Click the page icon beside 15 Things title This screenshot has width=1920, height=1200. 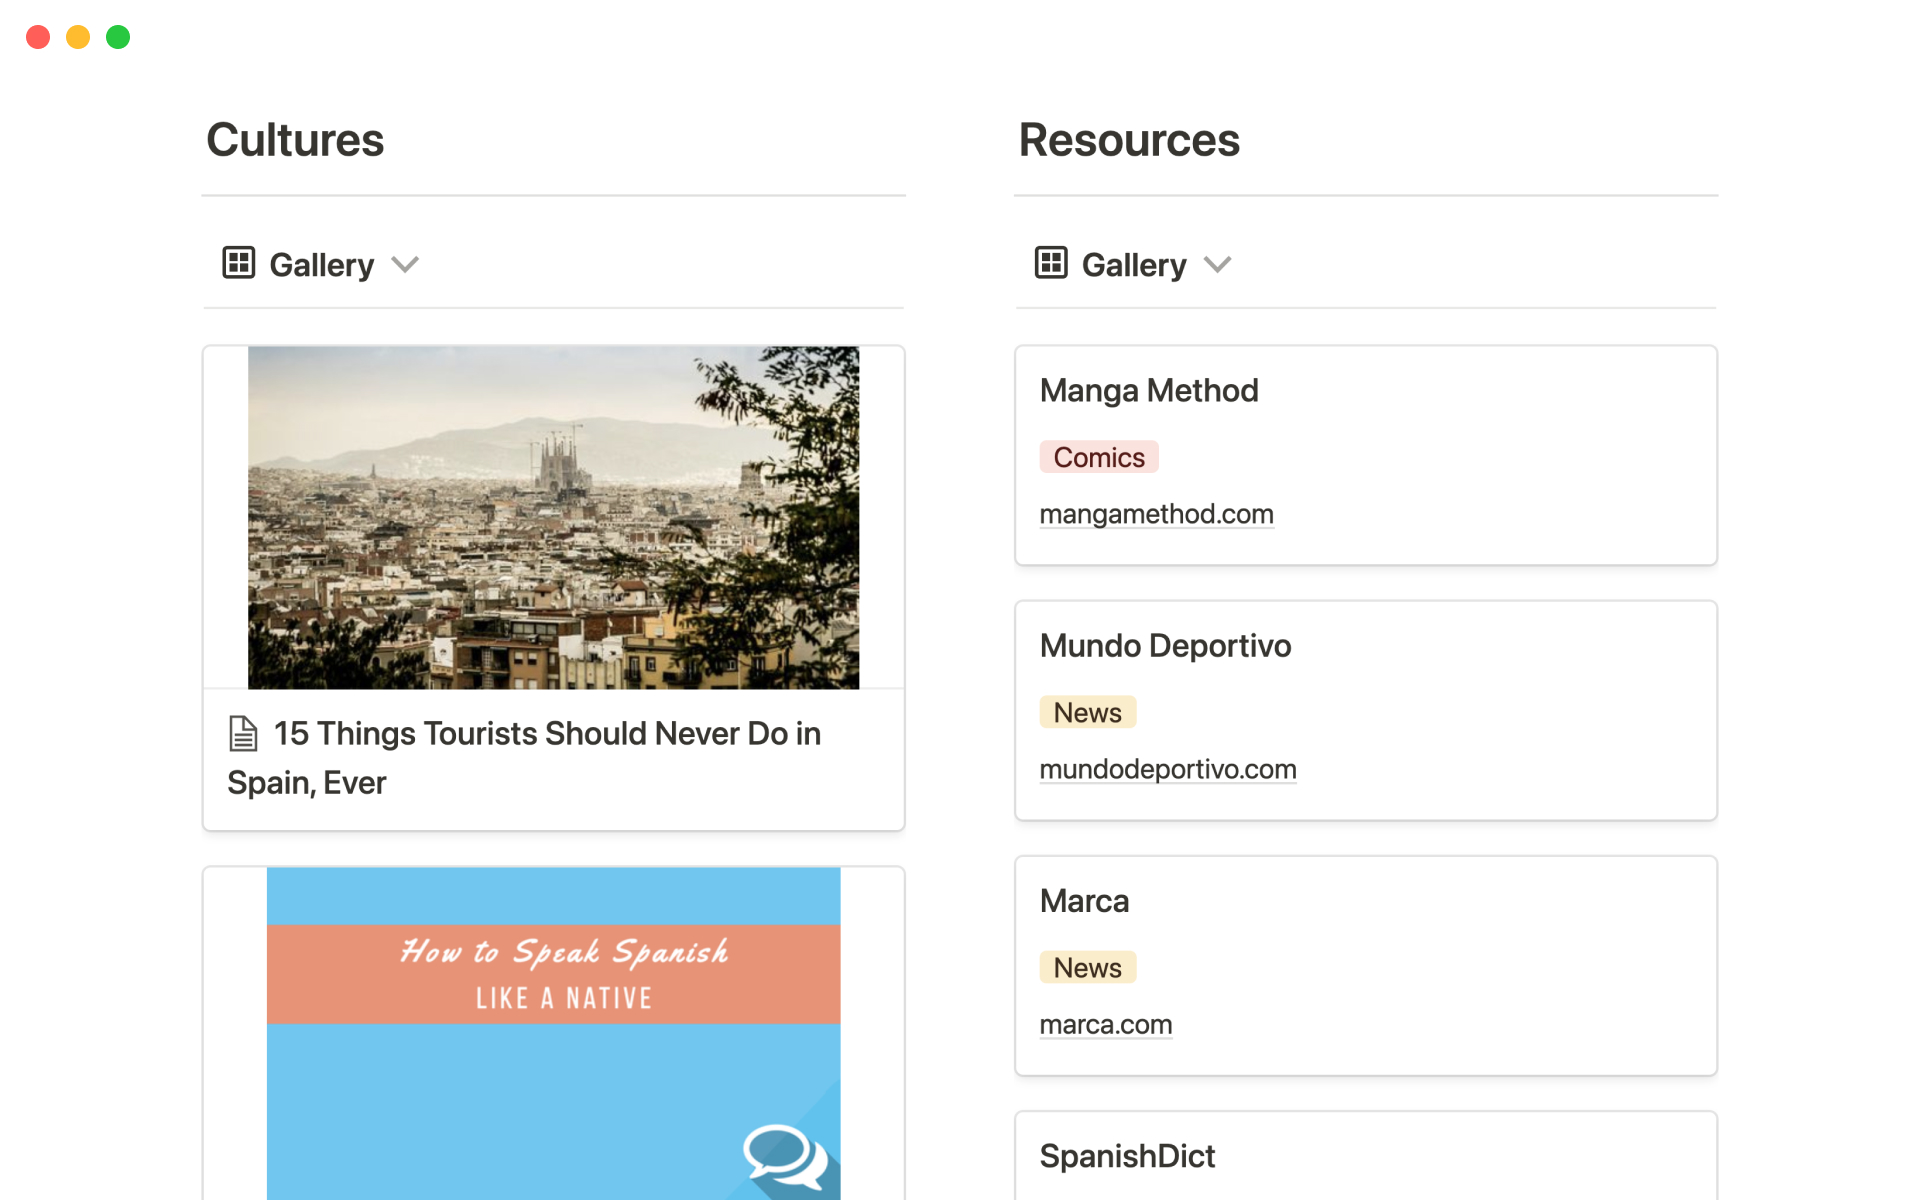tap(243, 734)
